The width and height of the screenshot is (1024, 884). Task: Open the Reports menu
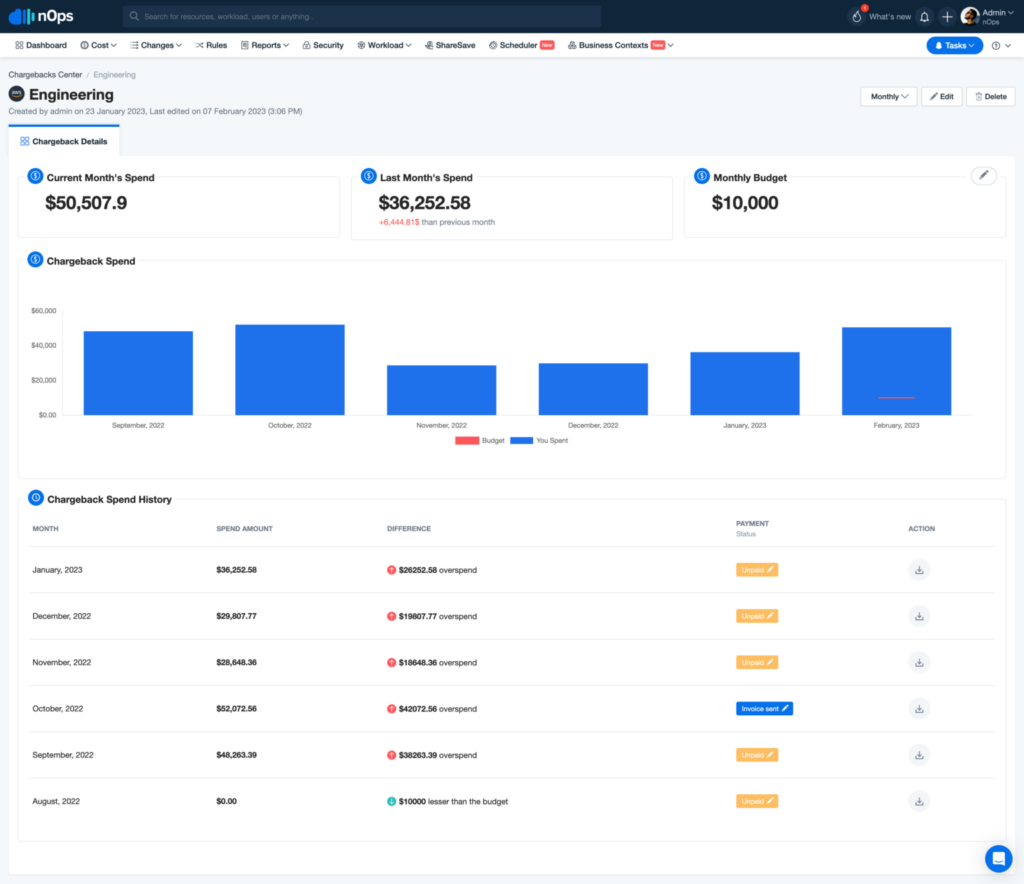pos(264,45)
